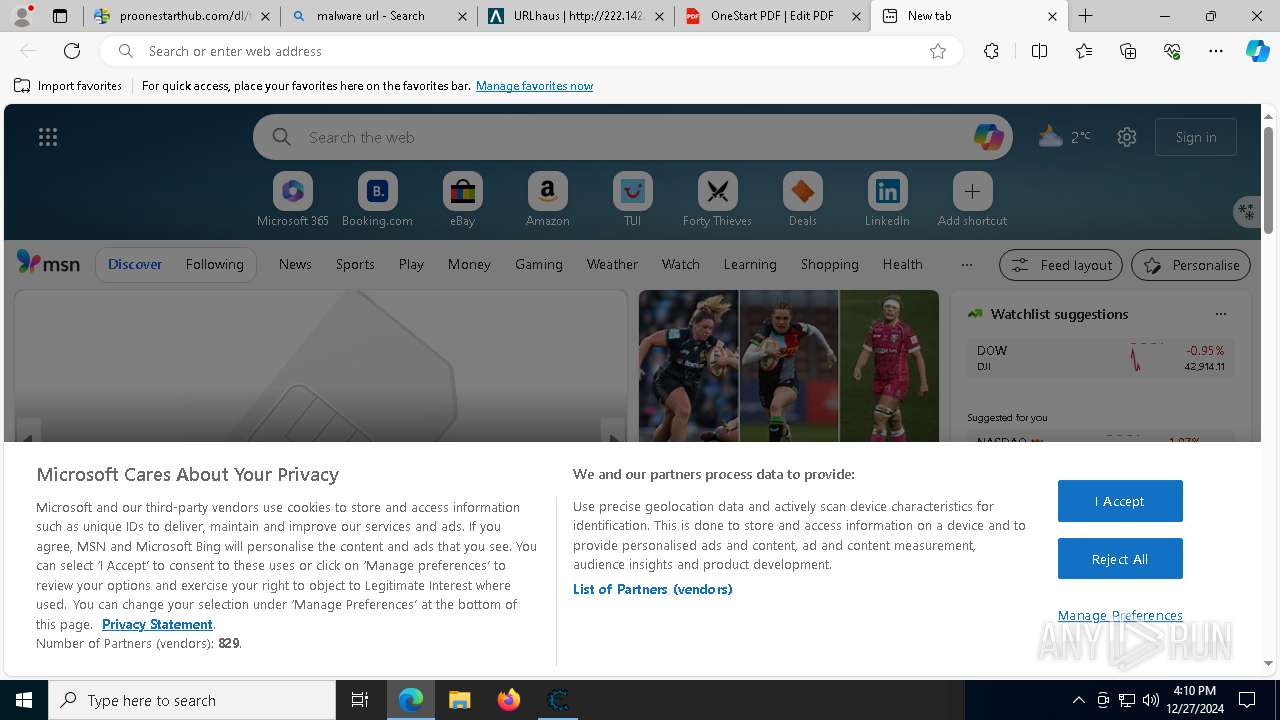
Task: Open the Gaming category
Action: tap(539, 264)
